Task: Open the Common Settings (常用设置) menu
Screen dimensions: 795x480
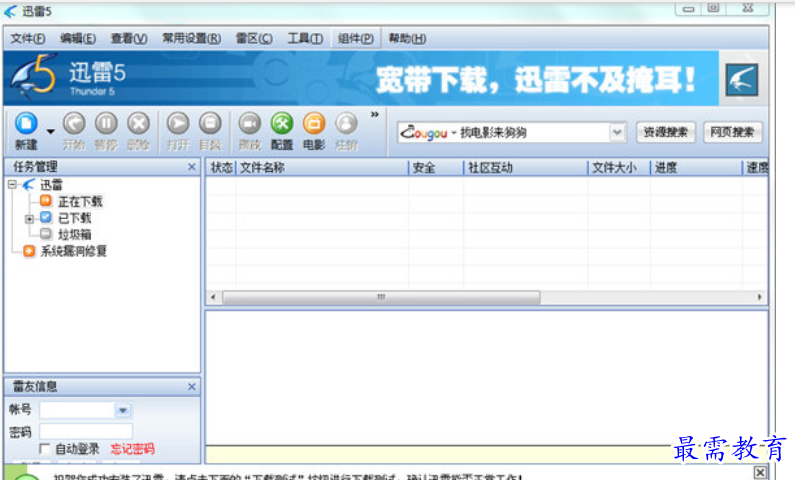Action: (191, 39)
